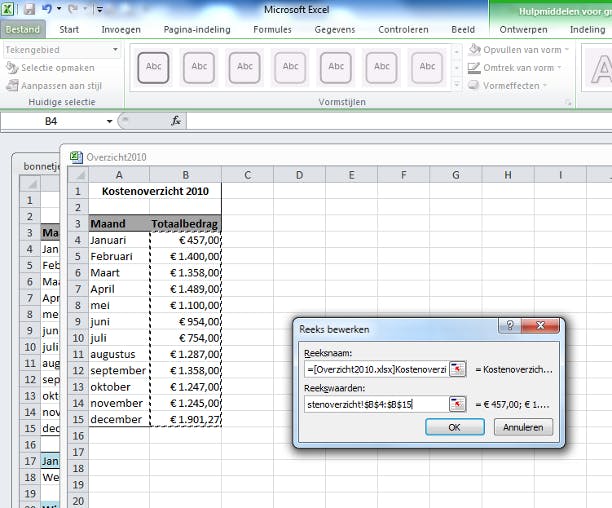Select the seventh Abc shape style
612x508 pixels.
click(x=427, y=68)
